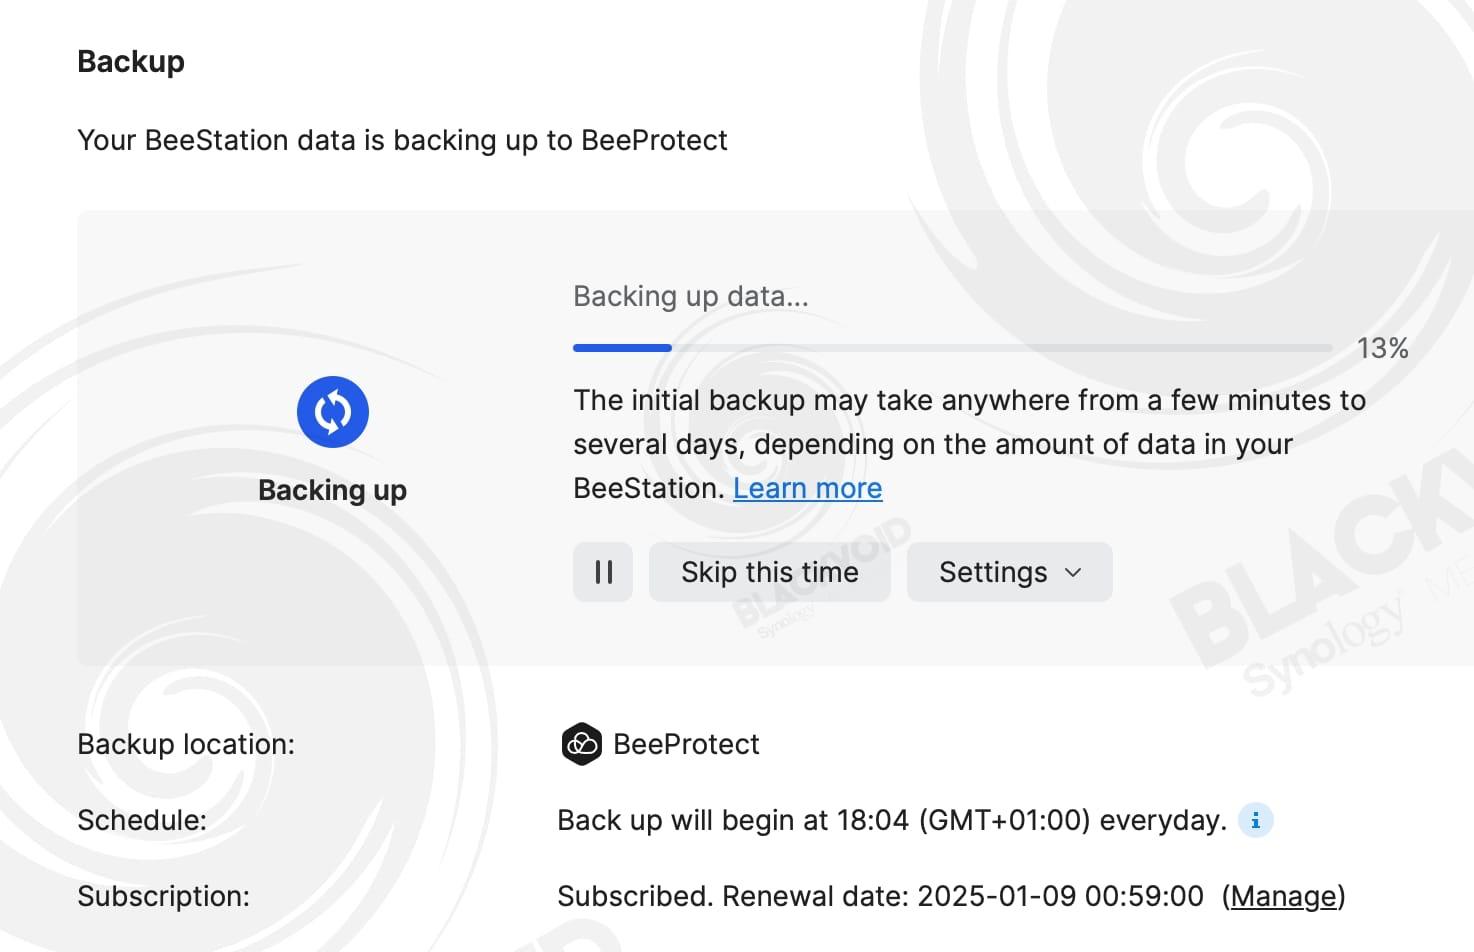Click the subscription renewal date text
1474x952 pixels.
coord(880,896)
